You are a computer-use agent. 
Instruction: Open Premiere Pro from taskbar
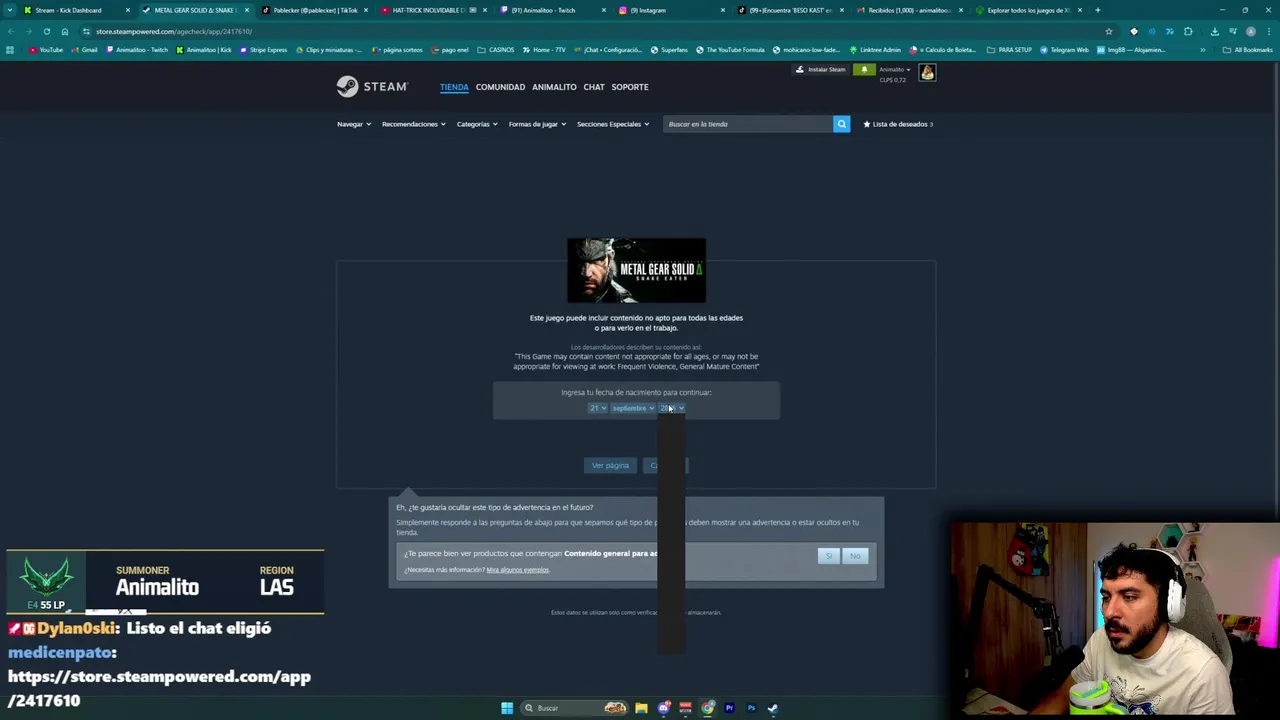click(x=729, y=708)
